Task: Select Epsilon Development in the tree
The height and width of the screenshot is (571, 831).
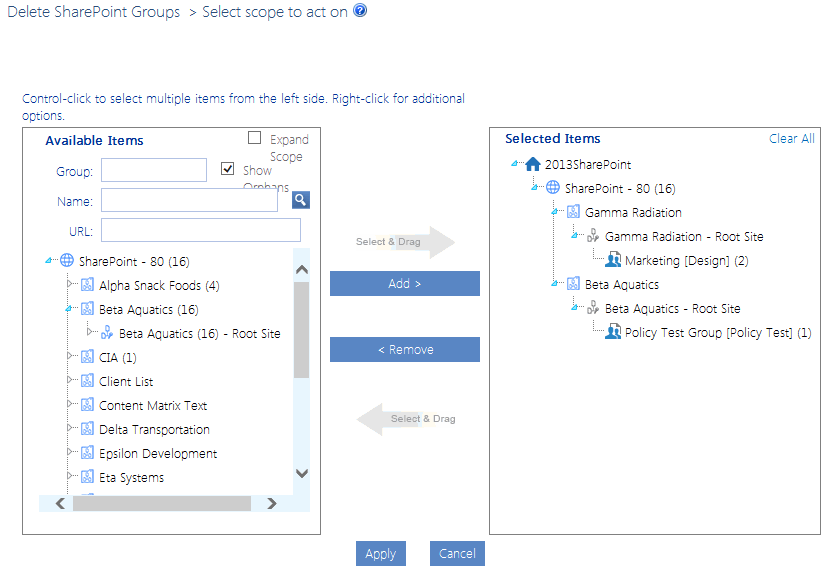Action: coord(158,454)
